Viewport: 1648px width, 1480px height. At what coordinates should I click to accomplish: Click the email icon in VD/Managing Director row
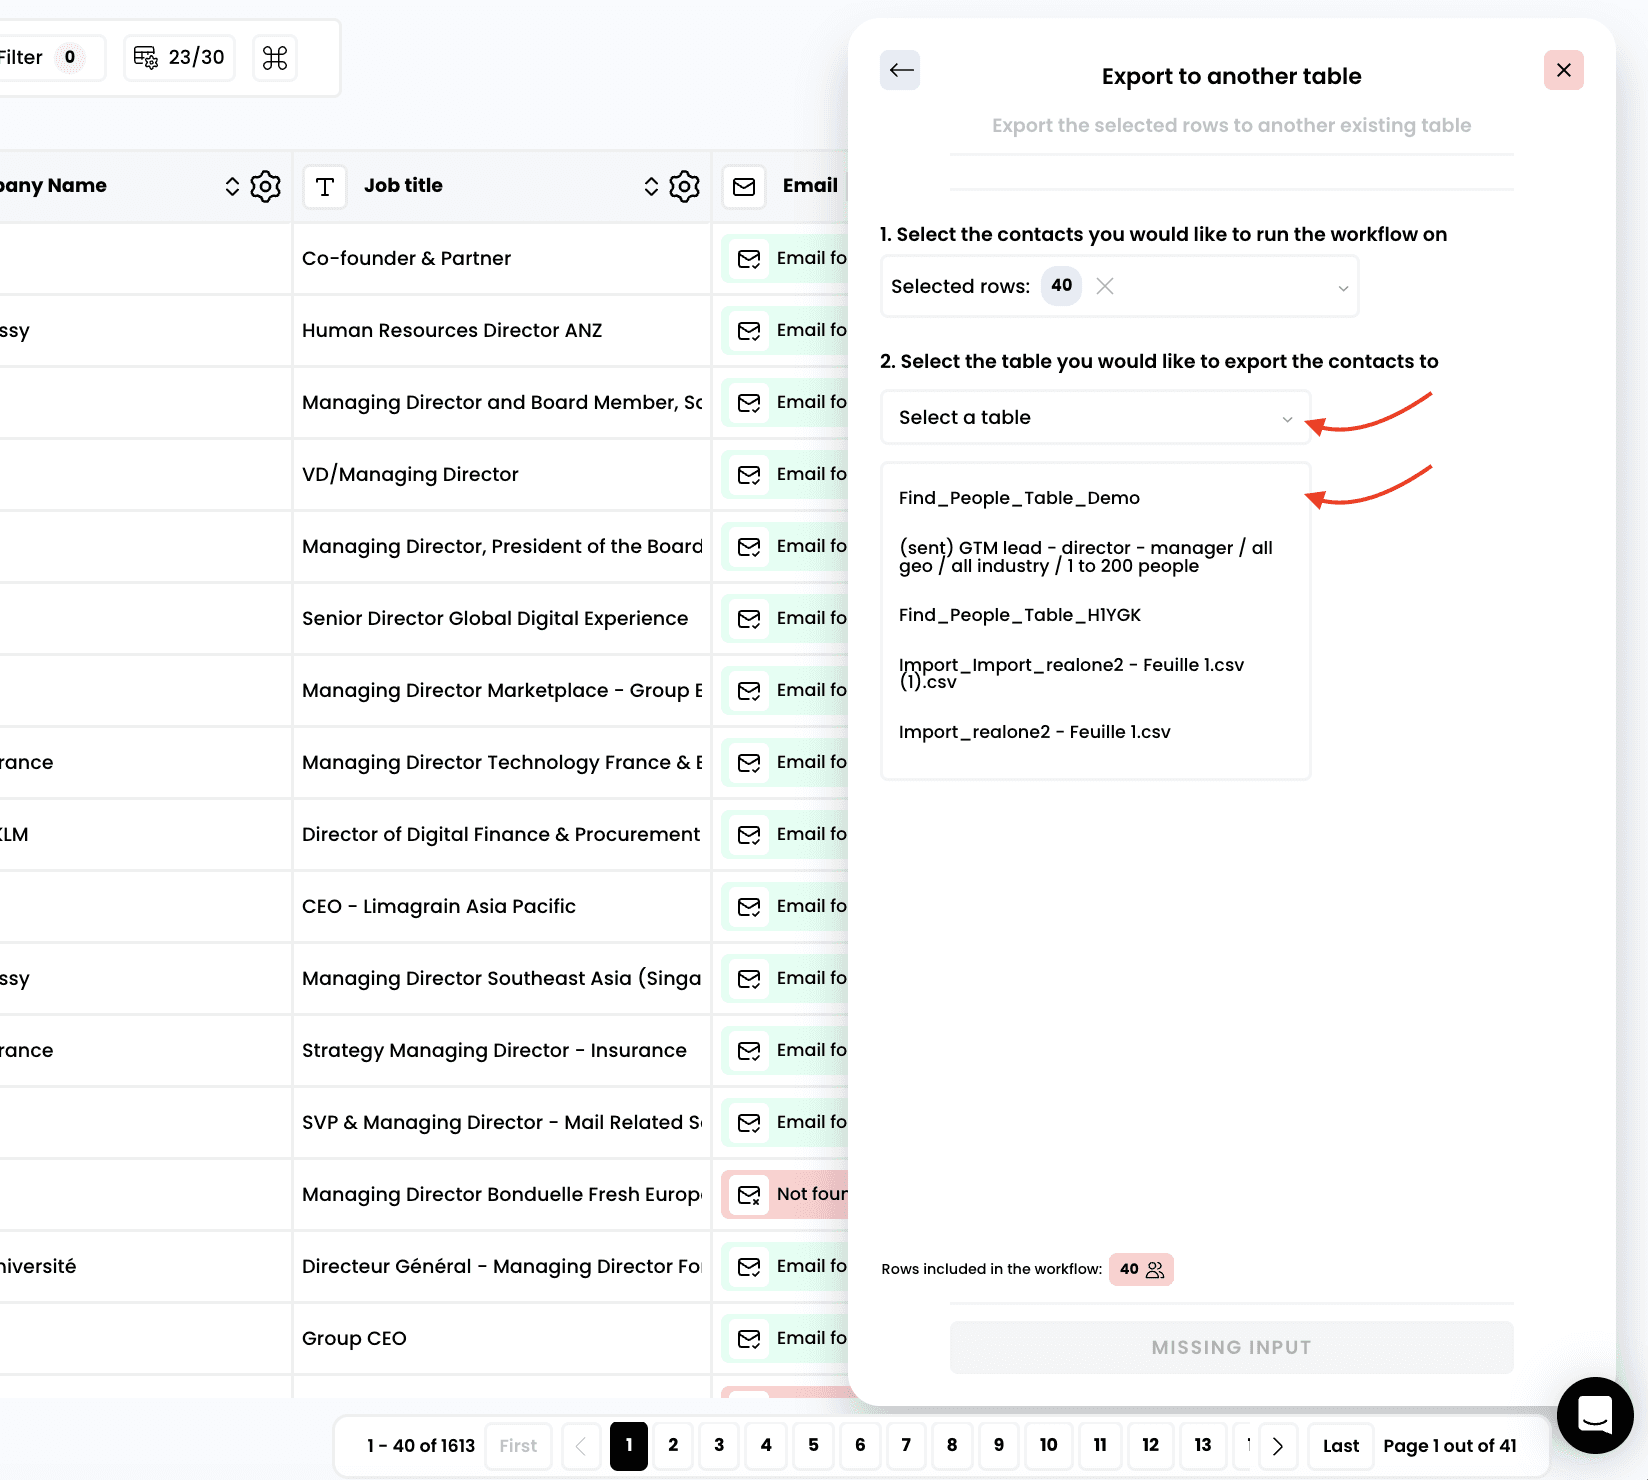[x=749, y=475]
